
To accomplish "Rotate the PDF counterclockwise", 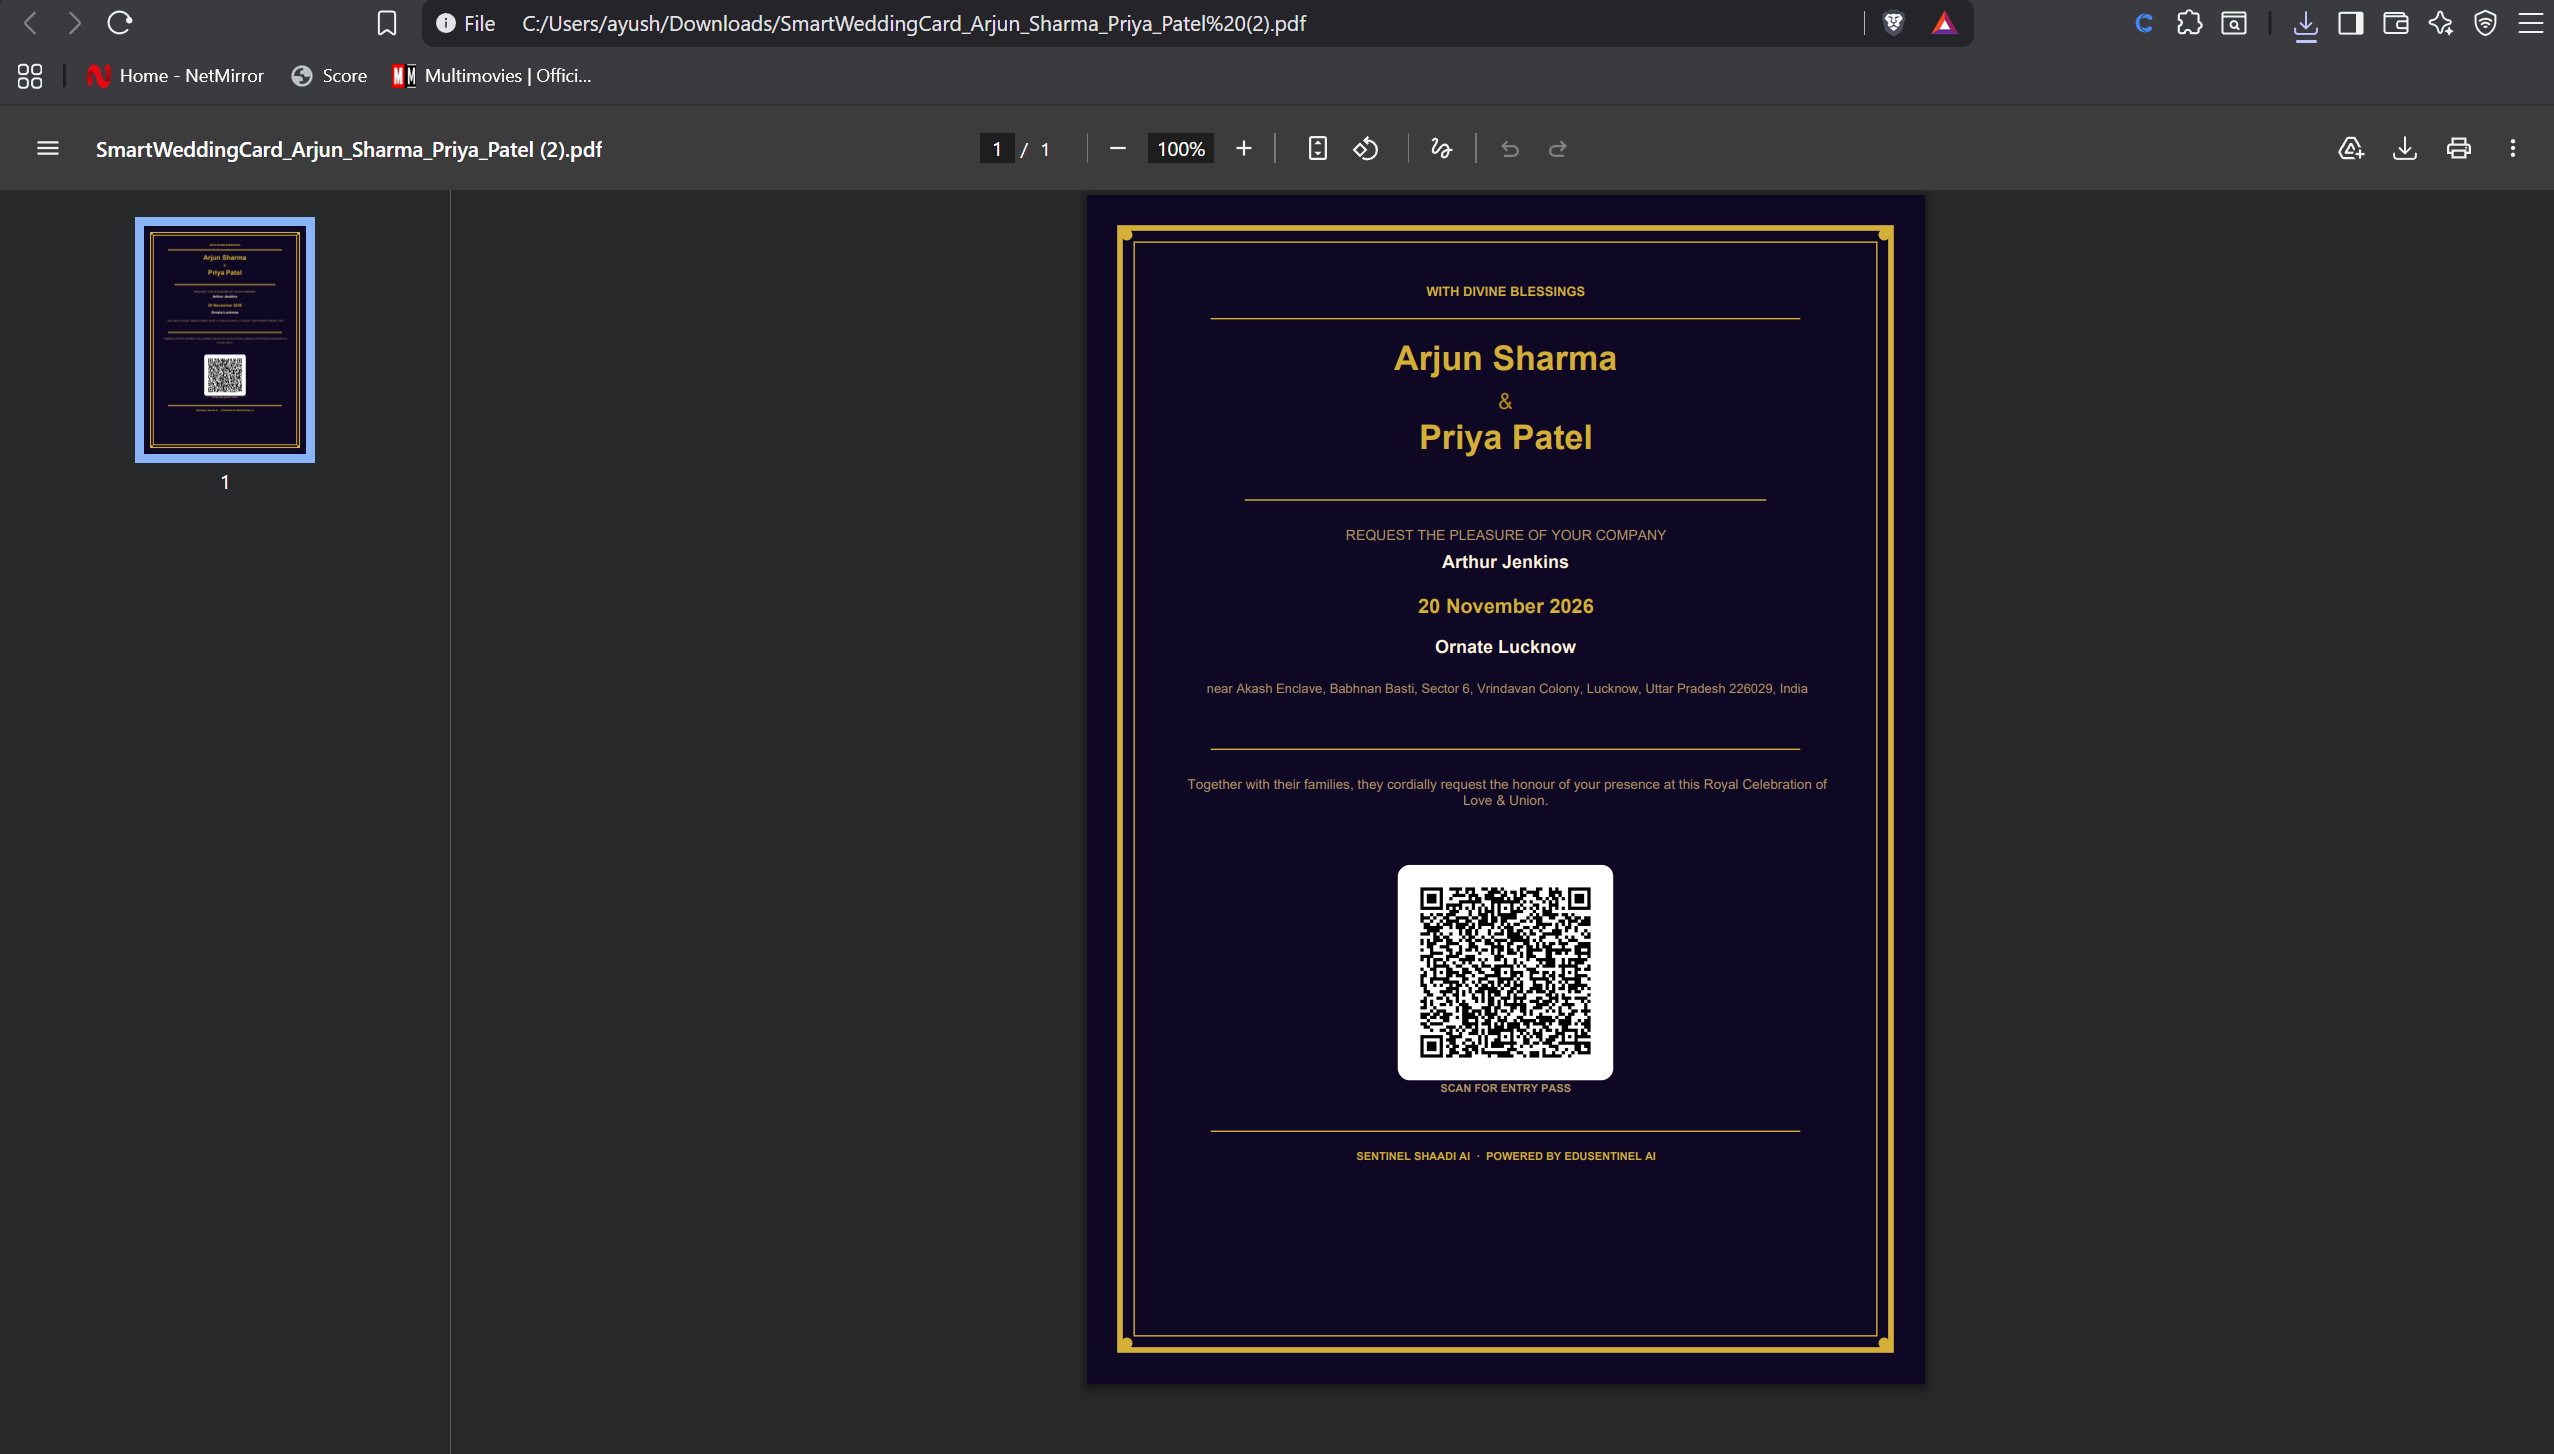I will pos(1366,149).
